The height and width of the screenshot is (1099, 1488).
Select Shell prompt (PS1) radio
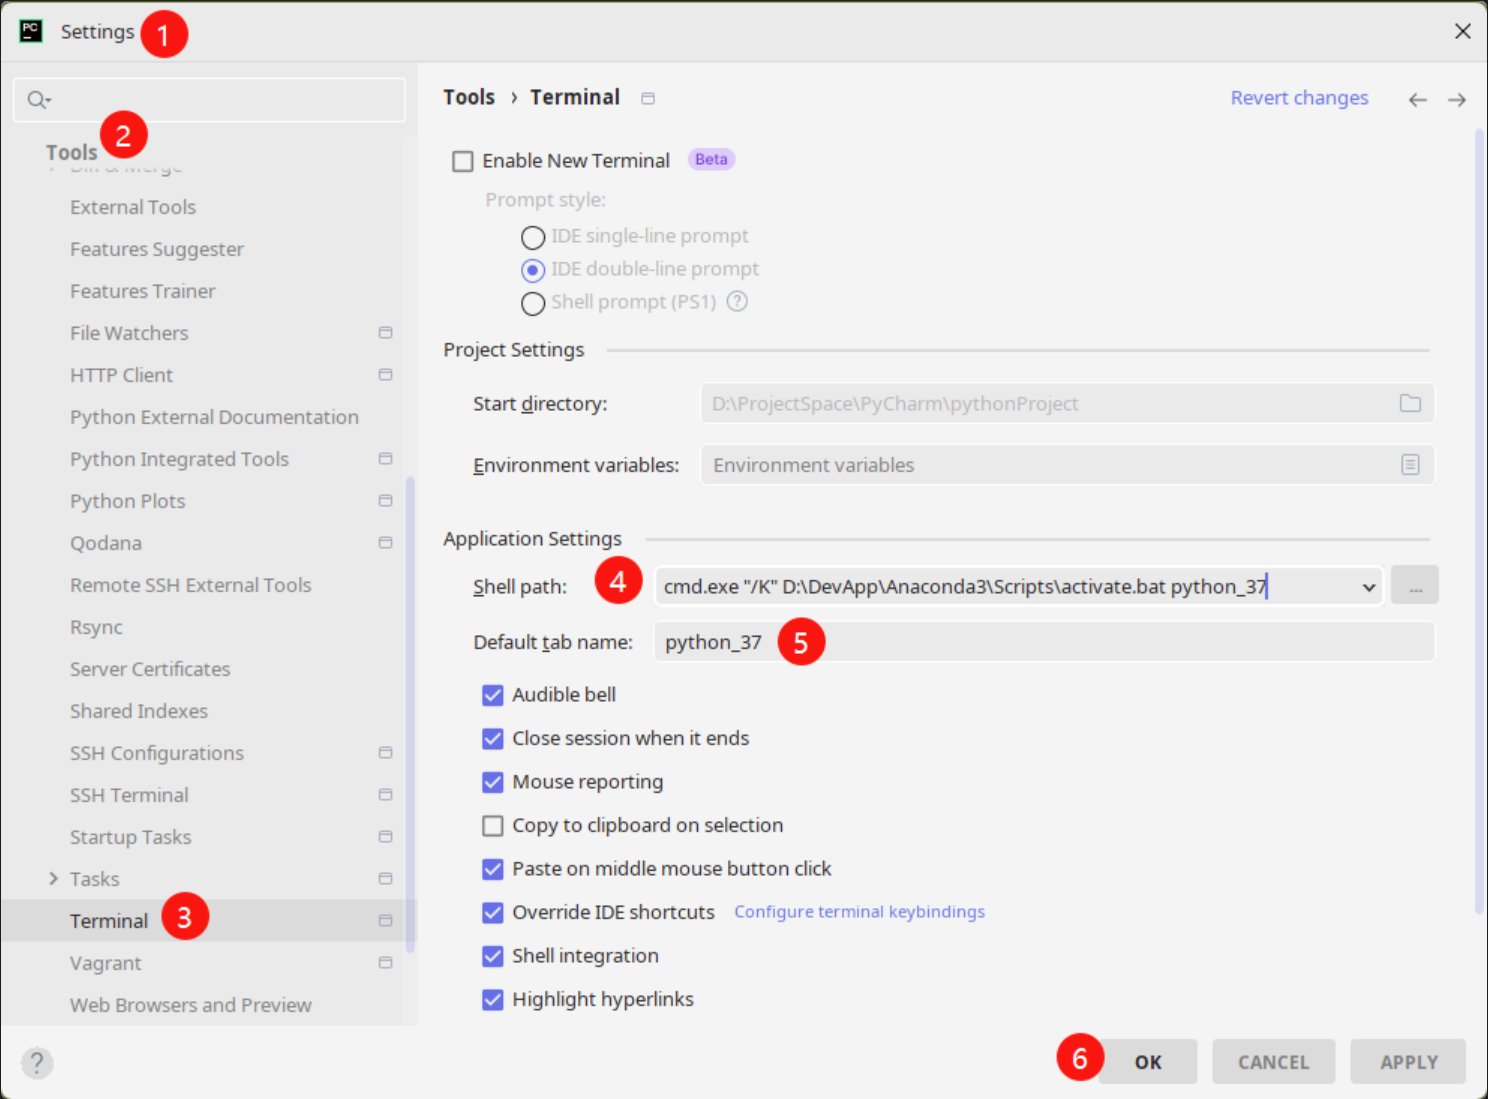tap(533, 303)
